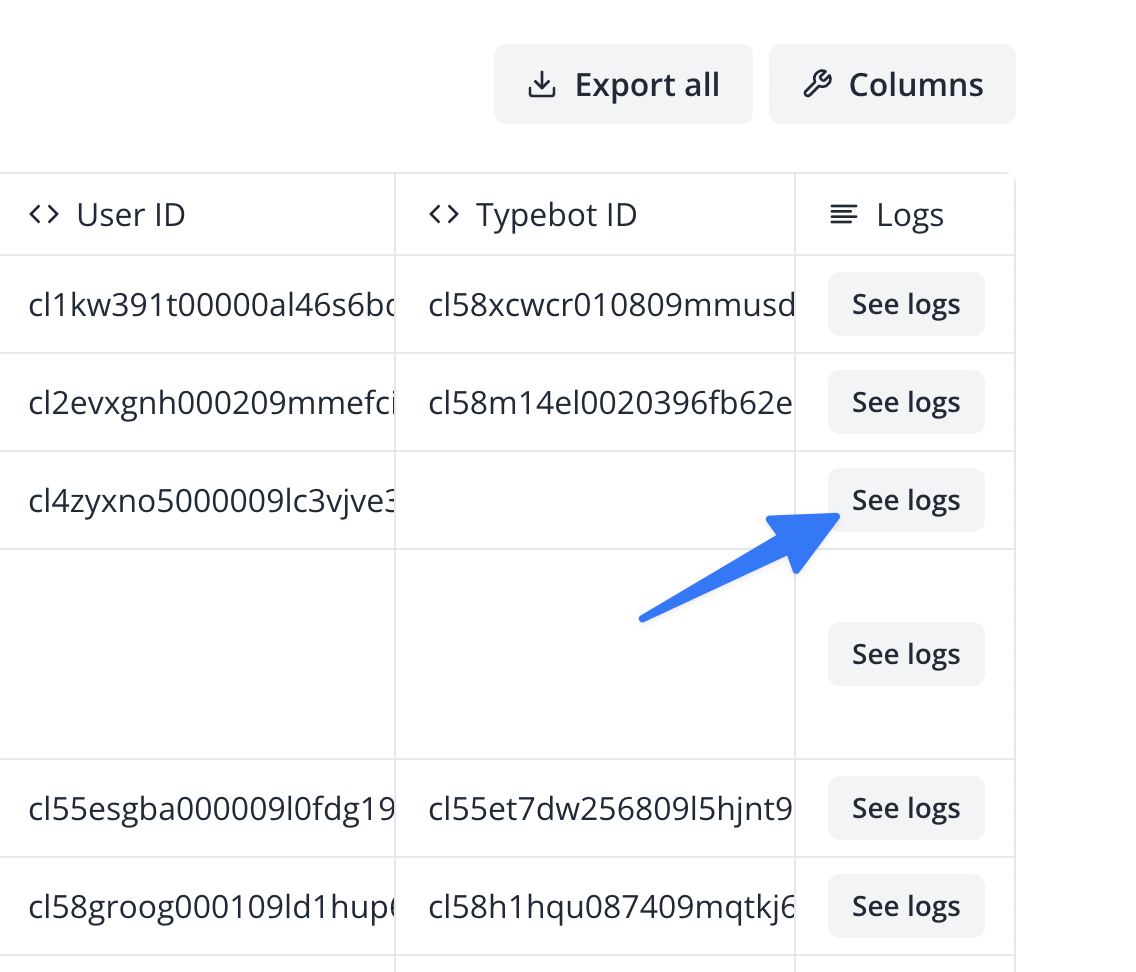The height and width of the screenshot is (972, 1136).
Task: Click See logs in the empty row
Action: coord(905,654)
